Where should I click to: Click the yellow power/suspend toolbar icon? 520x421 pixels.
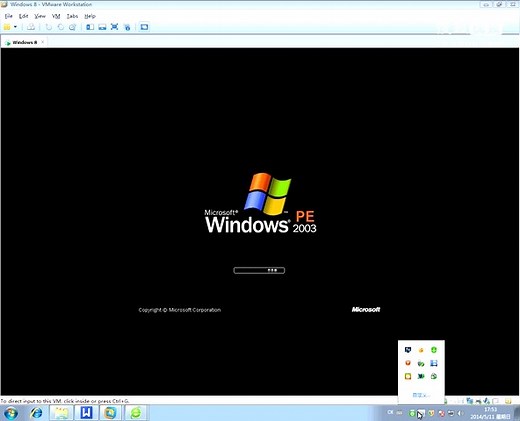[7, 27]
